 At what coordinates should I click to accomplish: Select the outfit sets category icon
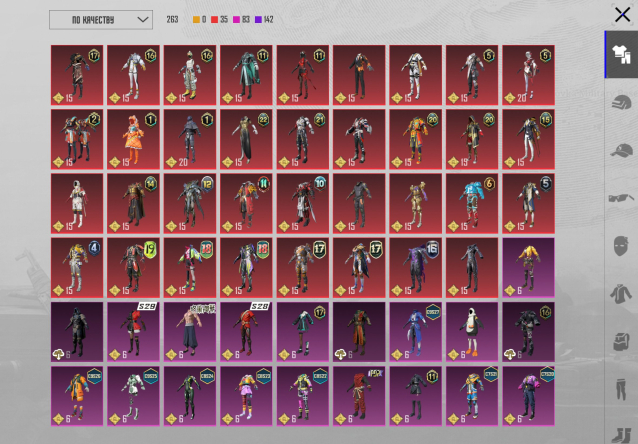pos(620,54)
